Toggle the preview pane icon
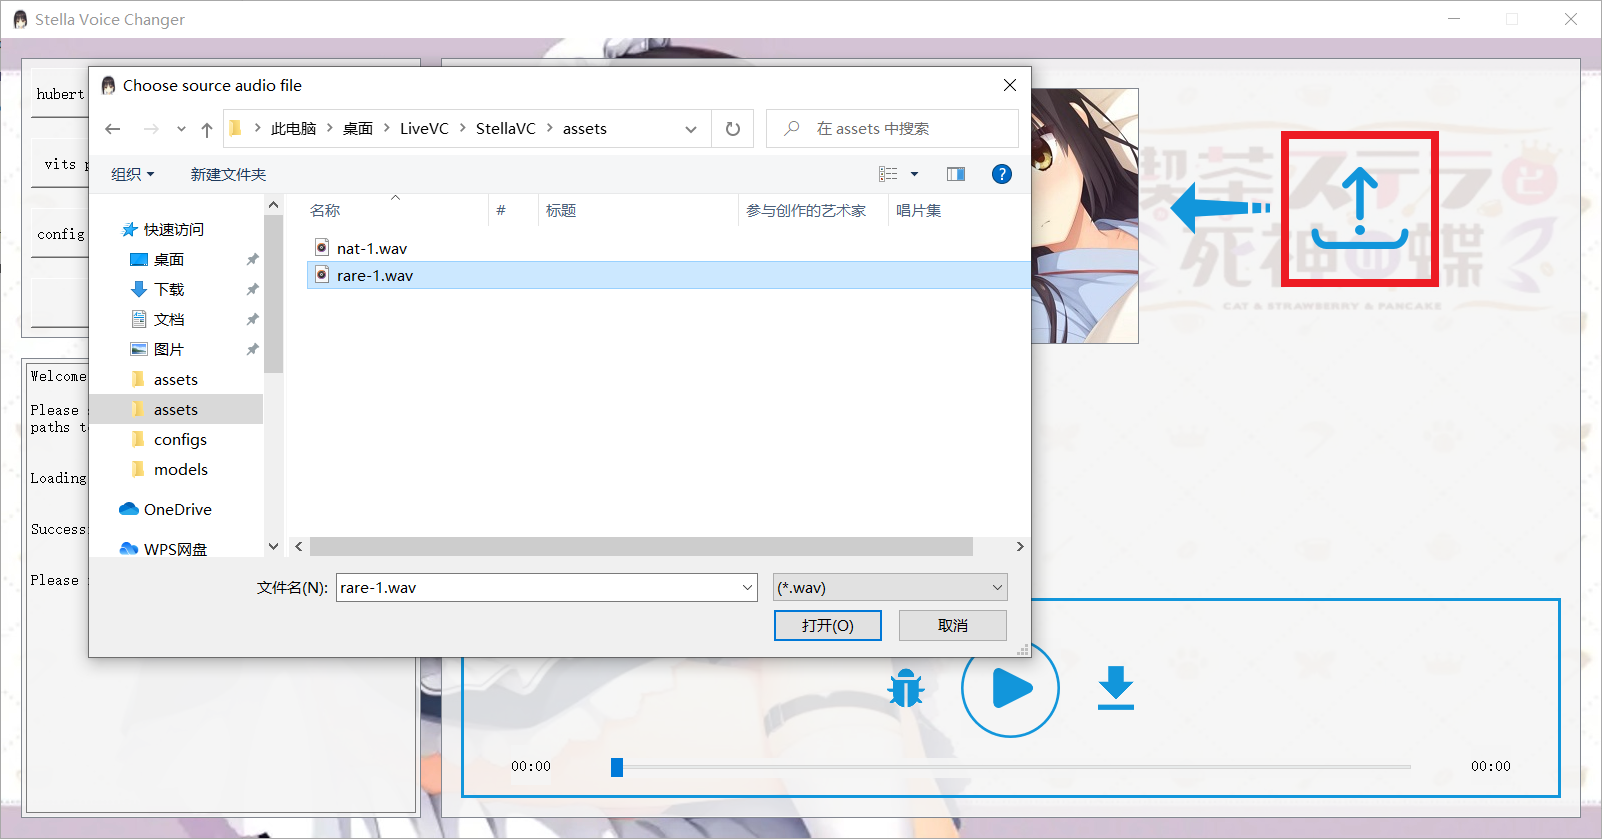The image size is (1602, 839). (956, 174)
